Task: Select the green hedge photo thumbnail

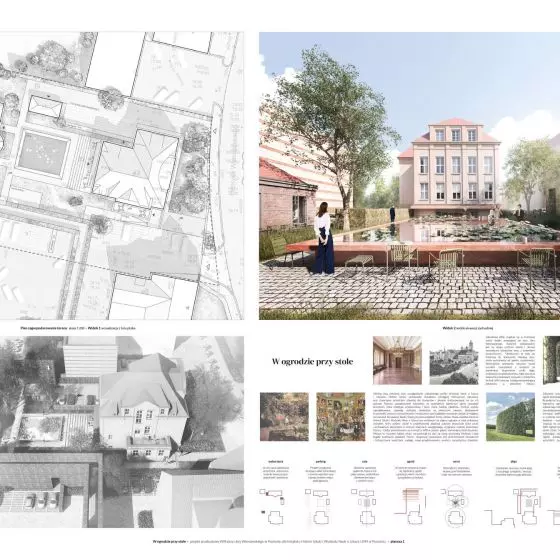Action: [x=510, y=417]
